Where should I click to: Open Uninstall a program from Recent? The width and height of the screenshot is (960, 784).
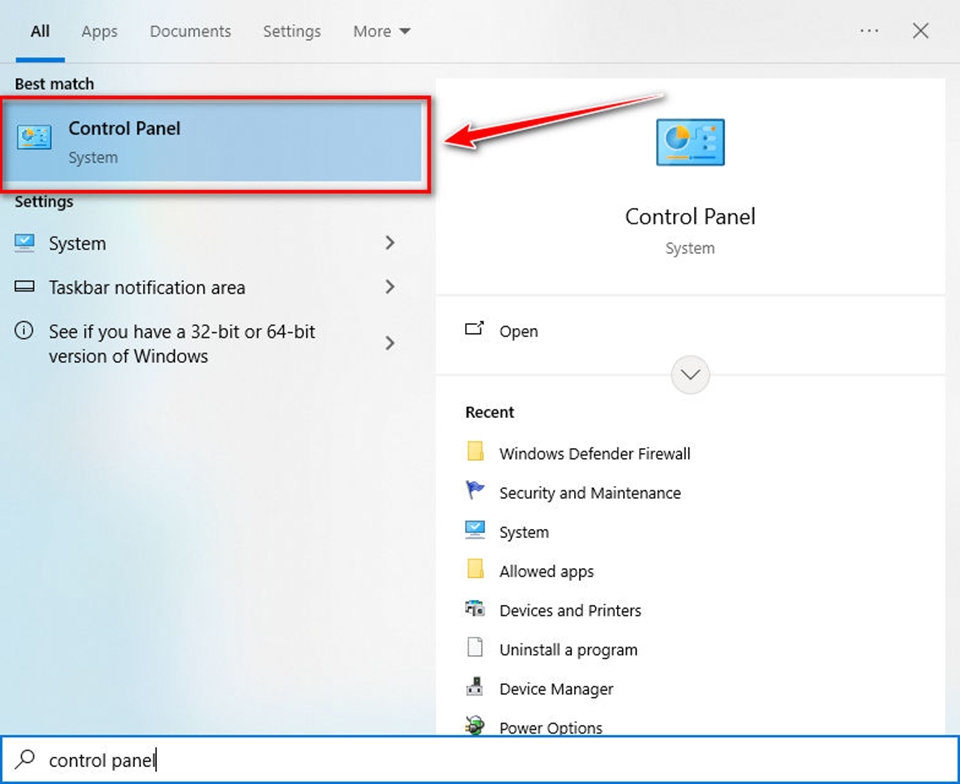(568, 649)
